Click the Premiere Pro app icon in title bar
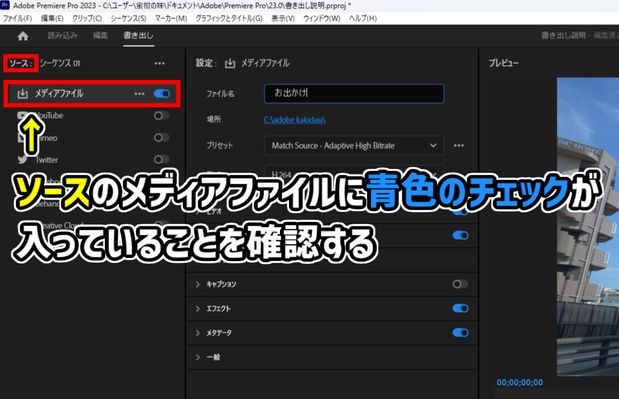The image size is (619, 399). [x=5, y=5]
